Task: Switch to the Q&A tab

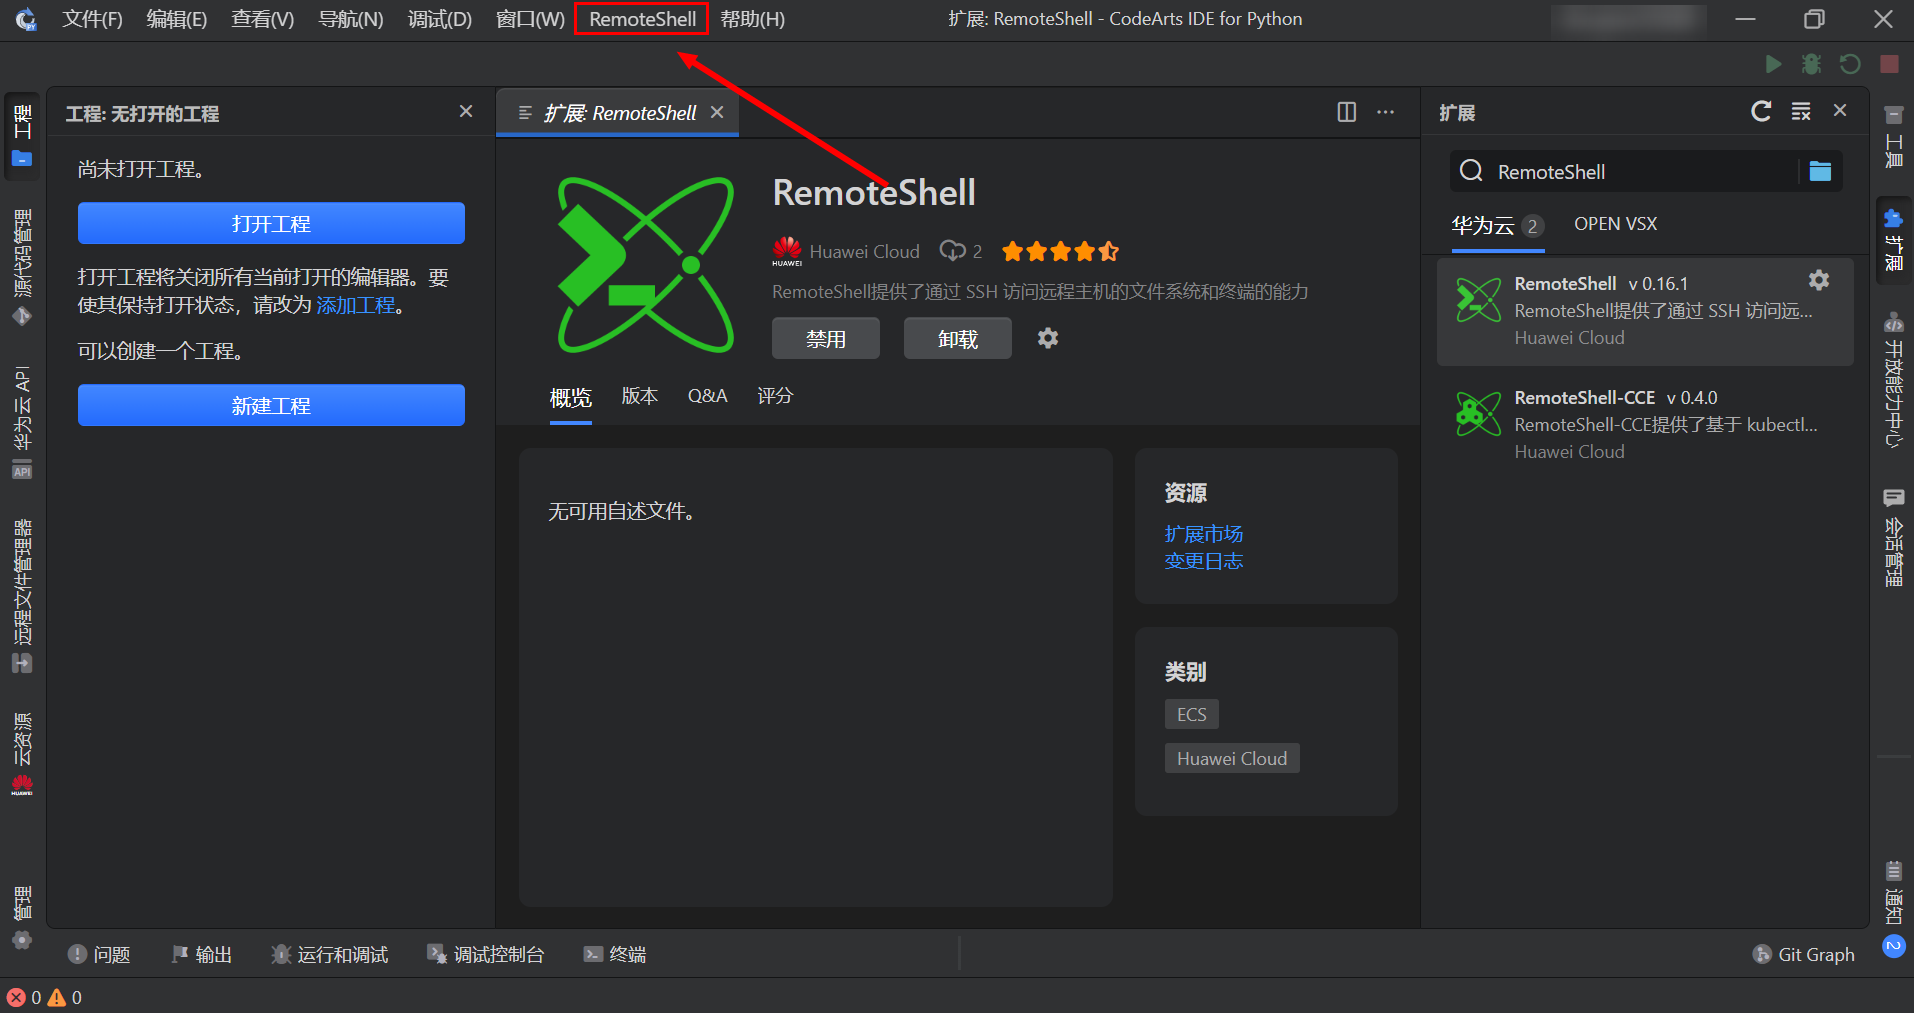Action: [707, 396]
